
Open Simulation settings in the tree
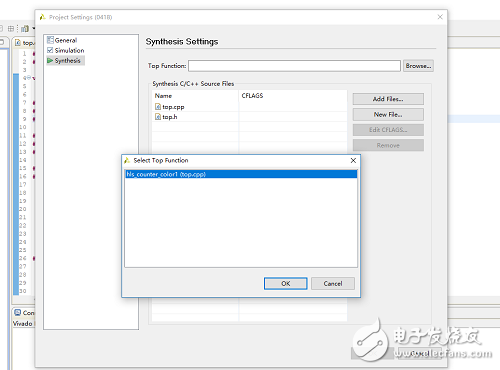[x=69, y=50]
